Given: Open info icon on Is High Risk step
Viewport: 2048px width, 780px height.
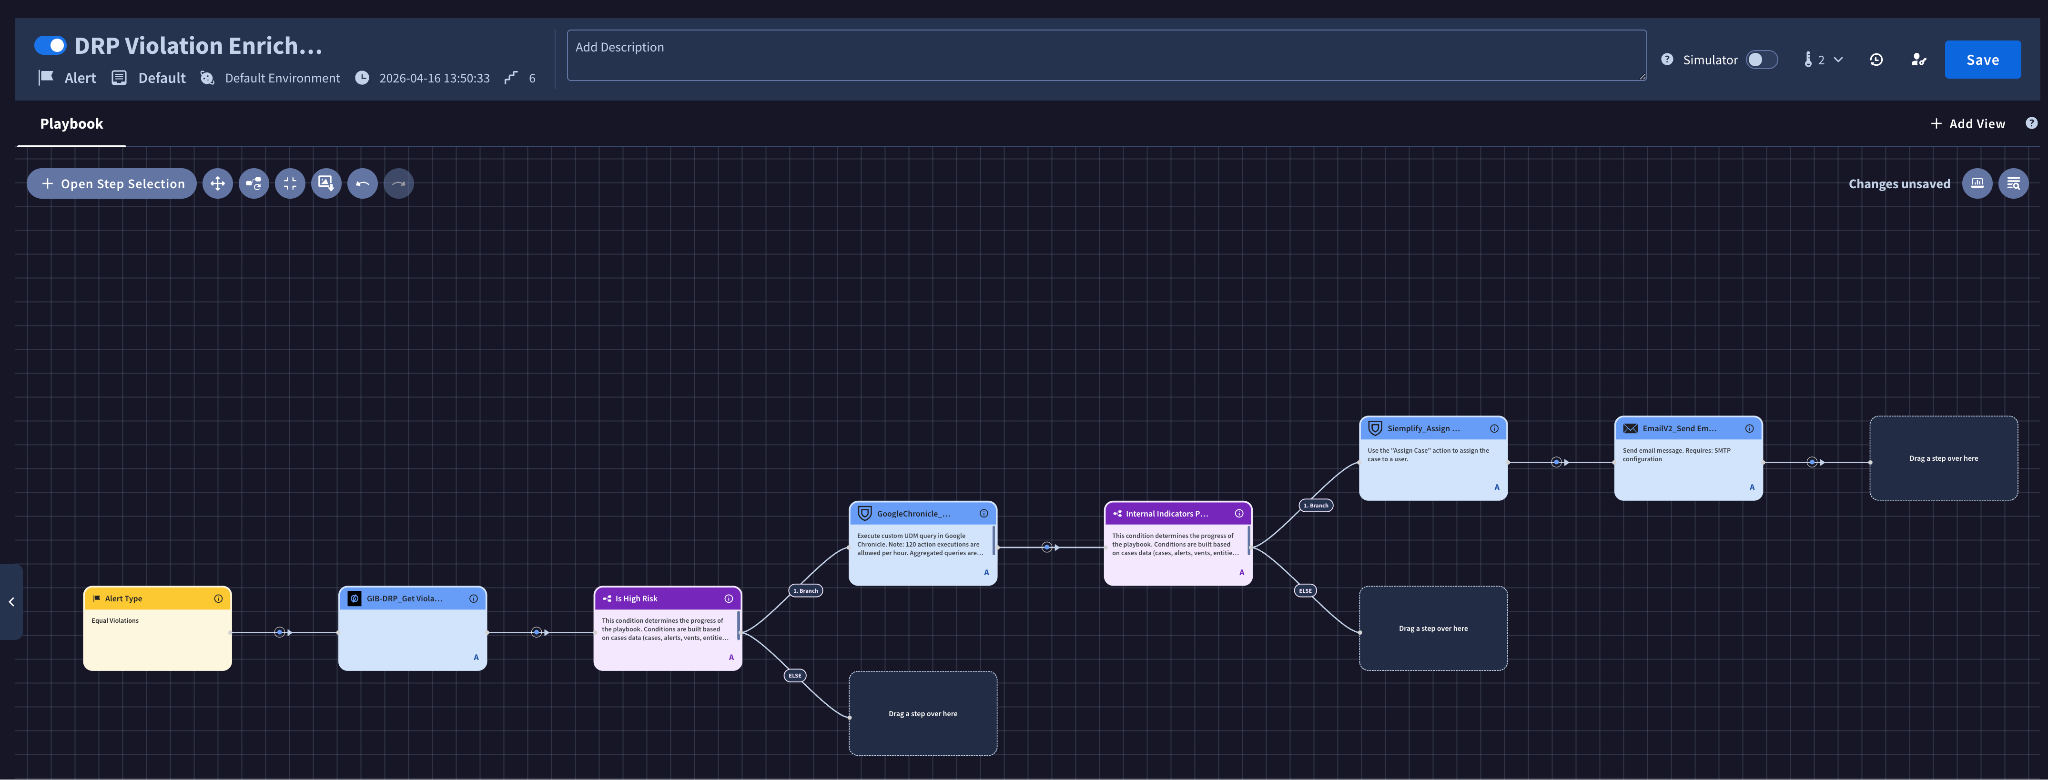Looking at the screenshot, I should click(x=728, y=599).
